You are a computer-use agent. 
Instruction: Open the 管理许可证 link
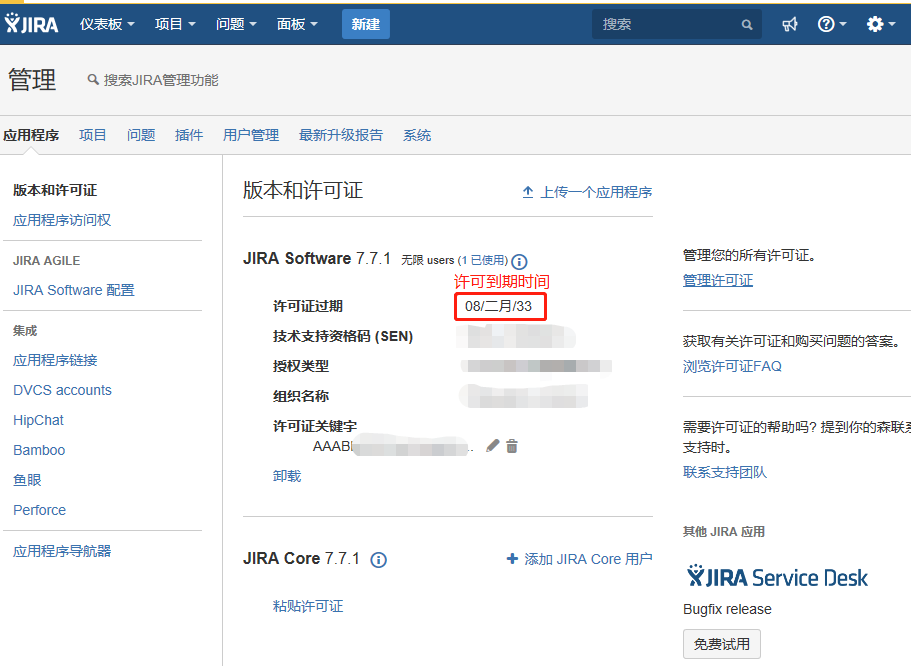click(718, 280)
